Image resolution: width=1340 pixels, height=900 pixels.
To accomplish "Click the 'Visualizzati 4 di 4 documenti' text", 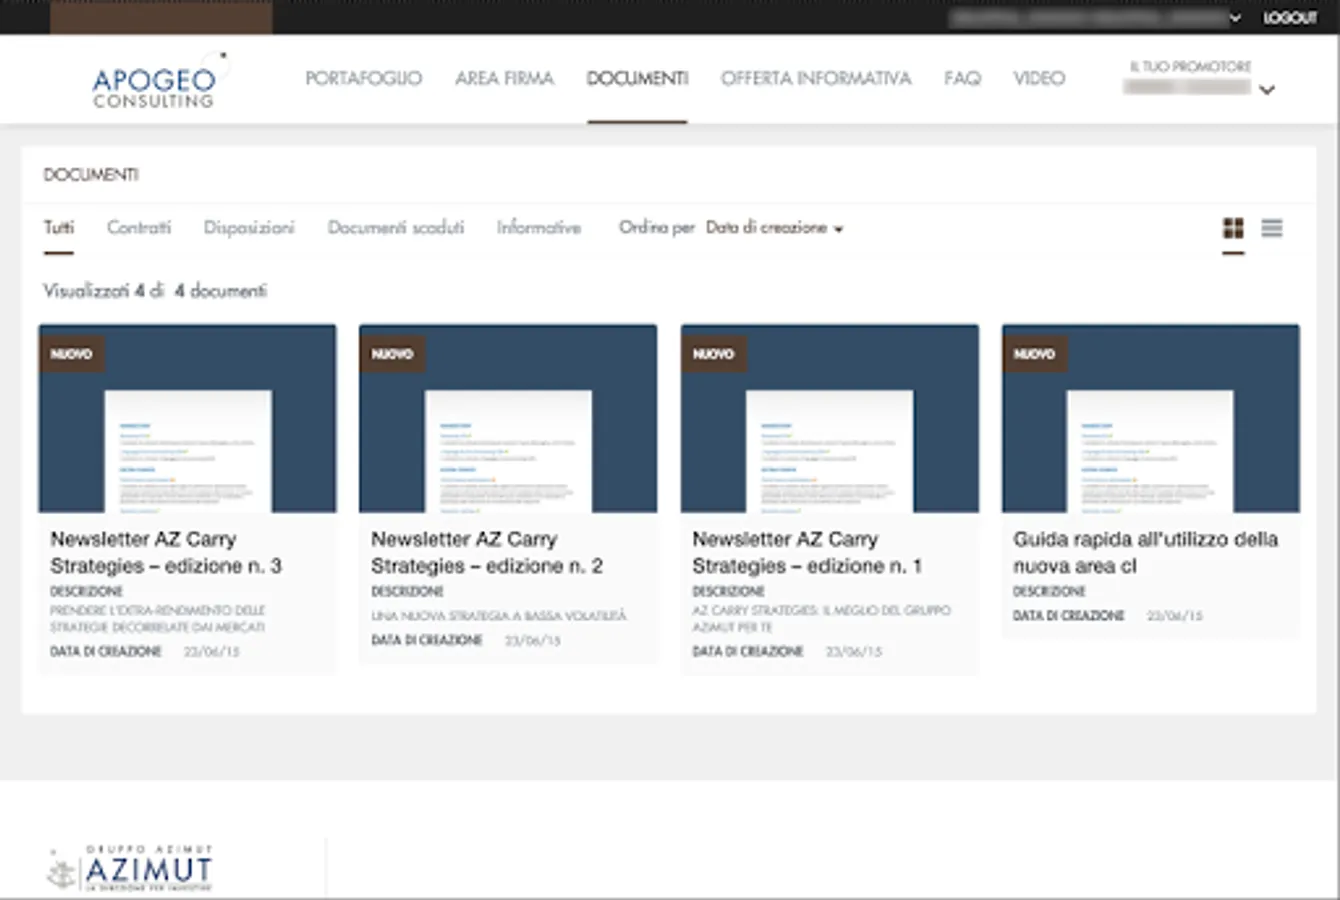I will (x=155, y=291).
